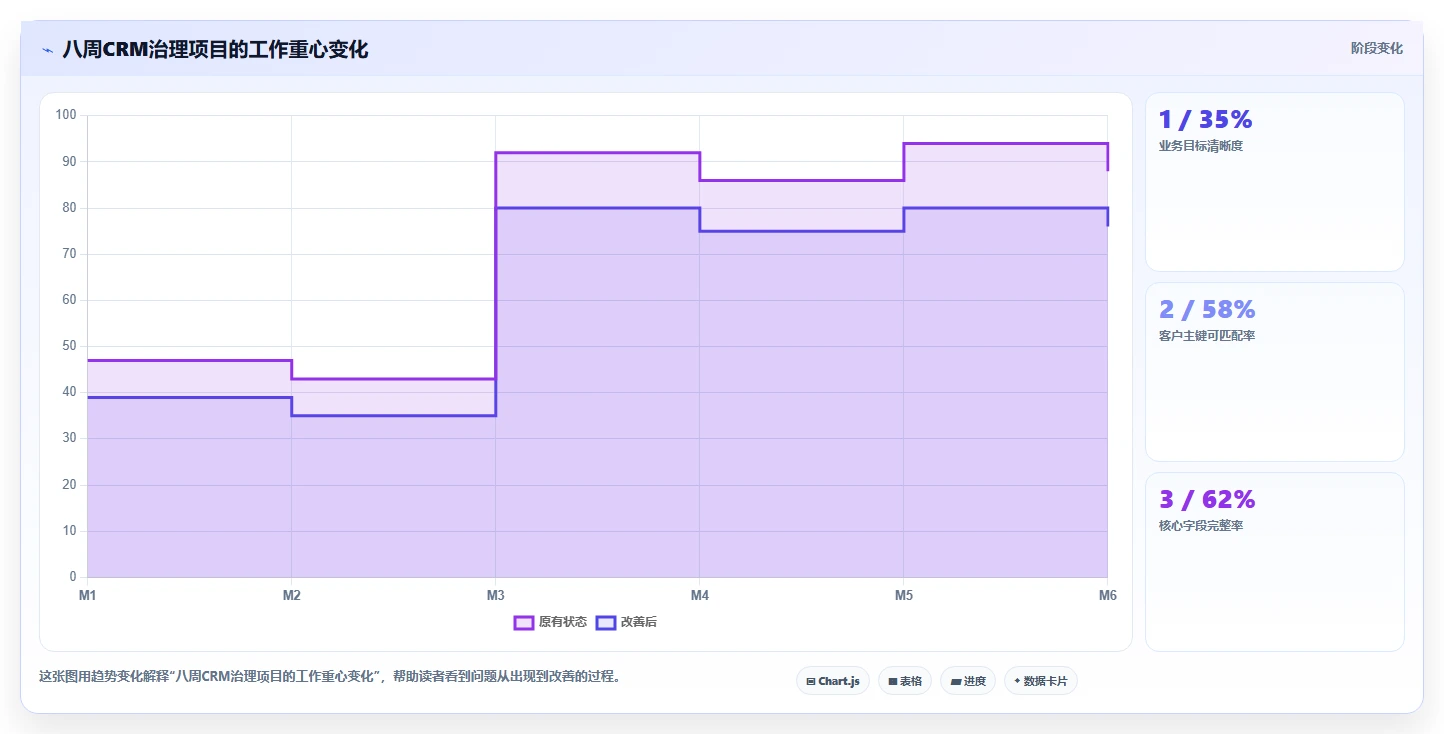Click the 3 / 62% card value

pyautogui.click(x=1207, y=499)
